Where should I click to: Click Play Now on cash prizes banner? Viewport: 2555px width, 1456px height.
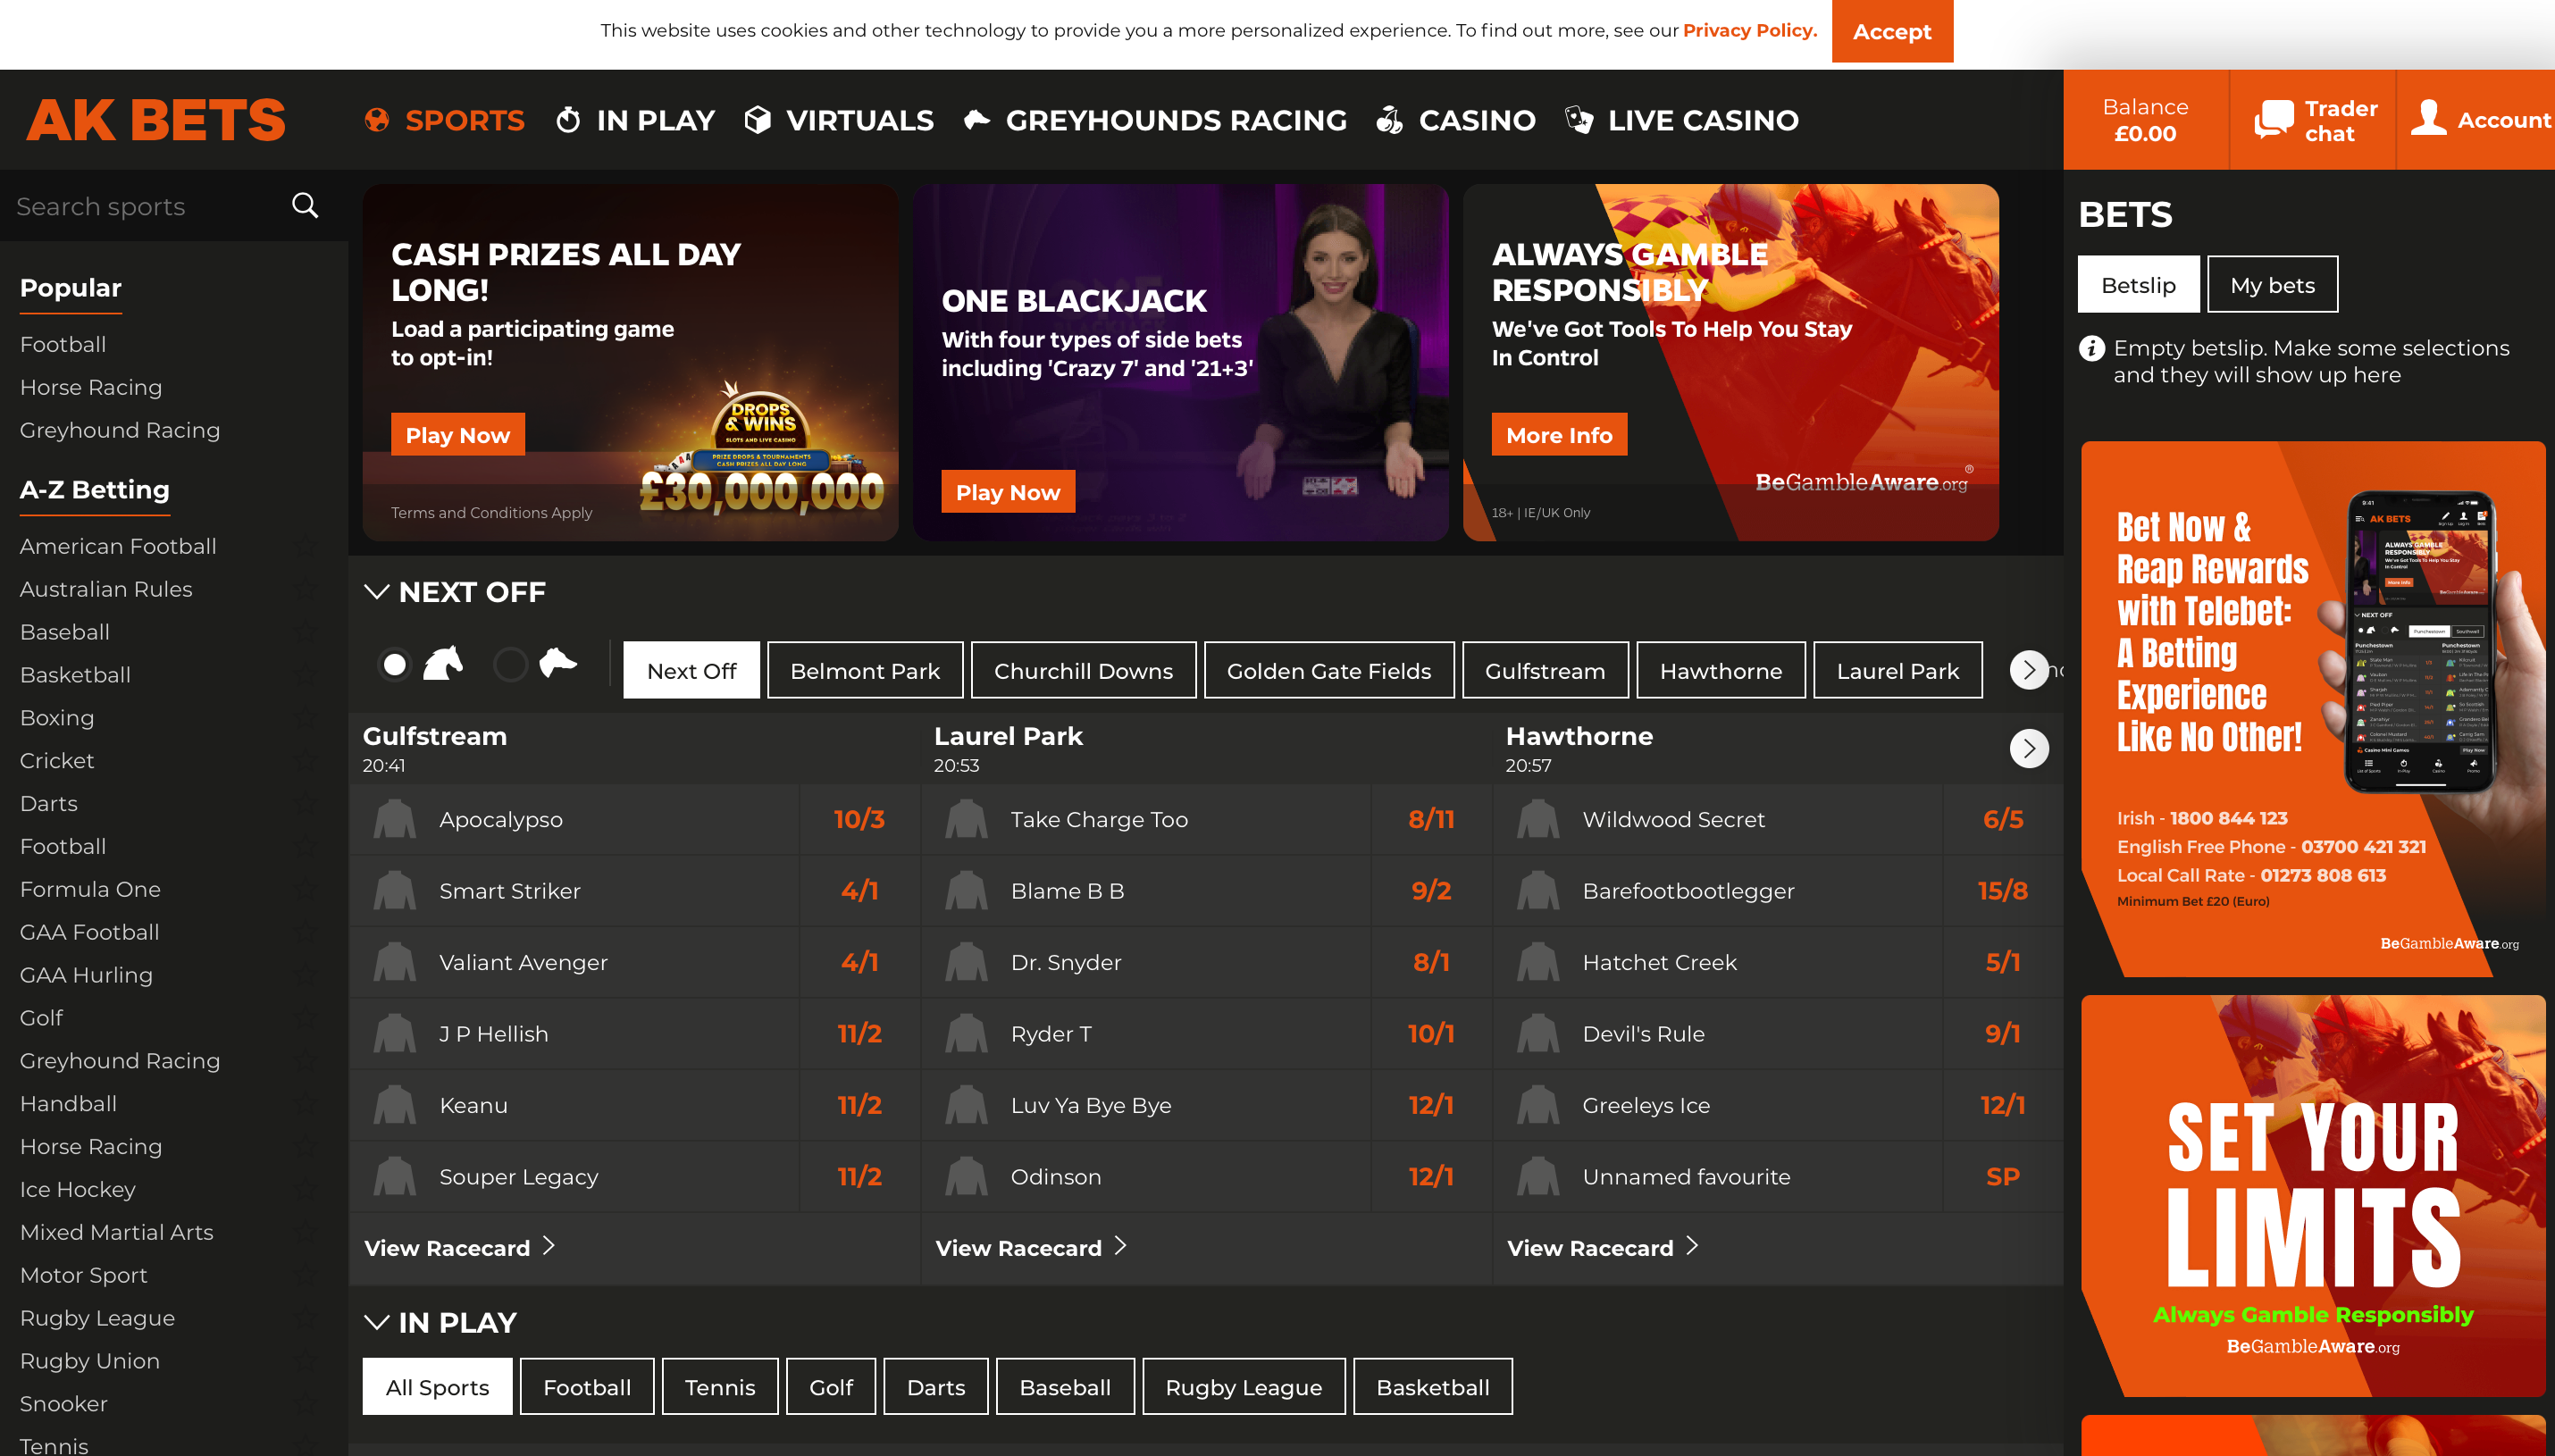(458, 434)
